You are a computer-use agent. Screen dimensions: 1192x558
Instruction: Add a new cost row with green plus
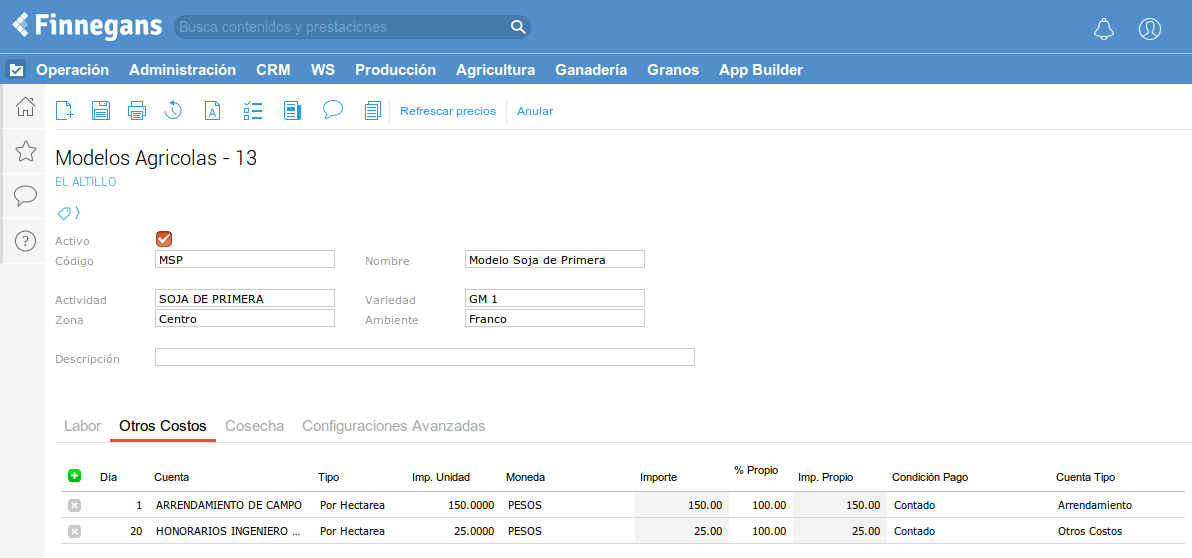[x=74, y=476]
